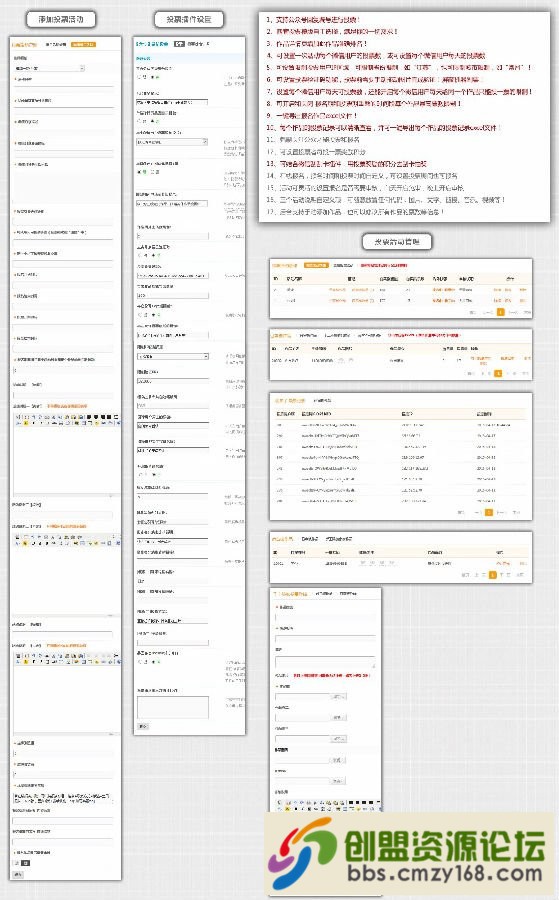Switch to orange highlighted tab in add-activity panel
This screenshot has height=900, width=559.
(84, 44)
